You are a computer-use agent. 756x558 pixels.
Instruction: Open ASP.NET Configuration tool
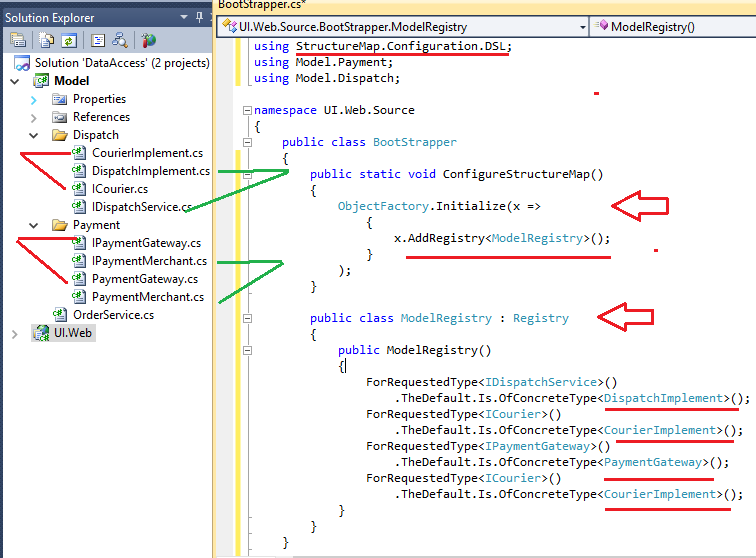point(148,40)
